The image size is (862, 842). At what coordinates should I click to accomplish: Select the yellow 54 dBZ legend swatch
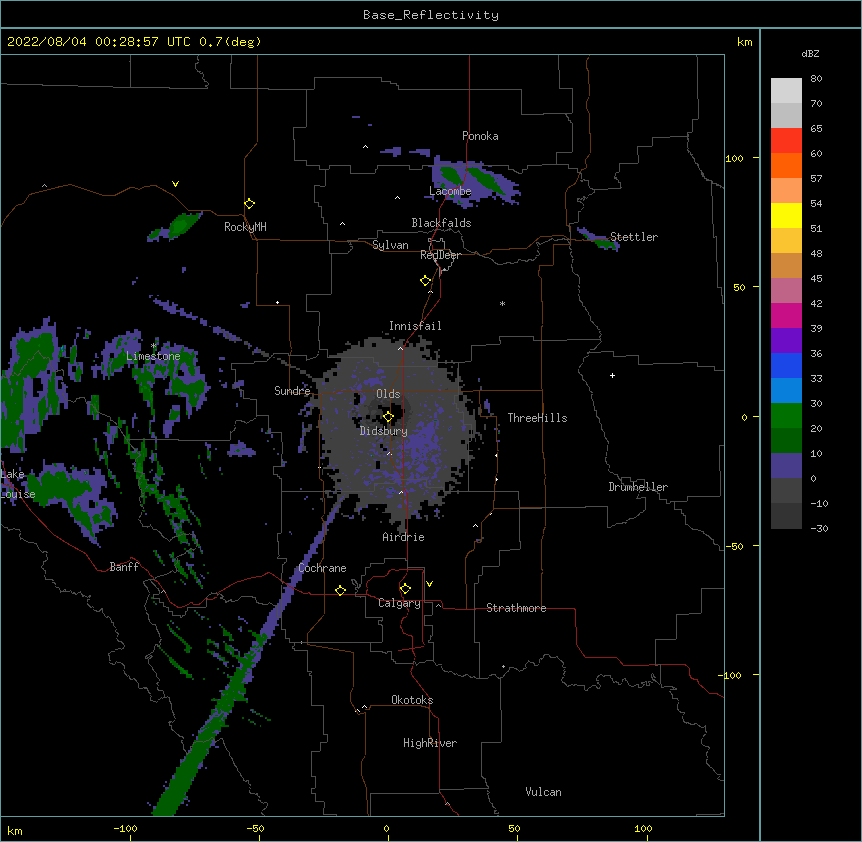[x=786, y=215]
